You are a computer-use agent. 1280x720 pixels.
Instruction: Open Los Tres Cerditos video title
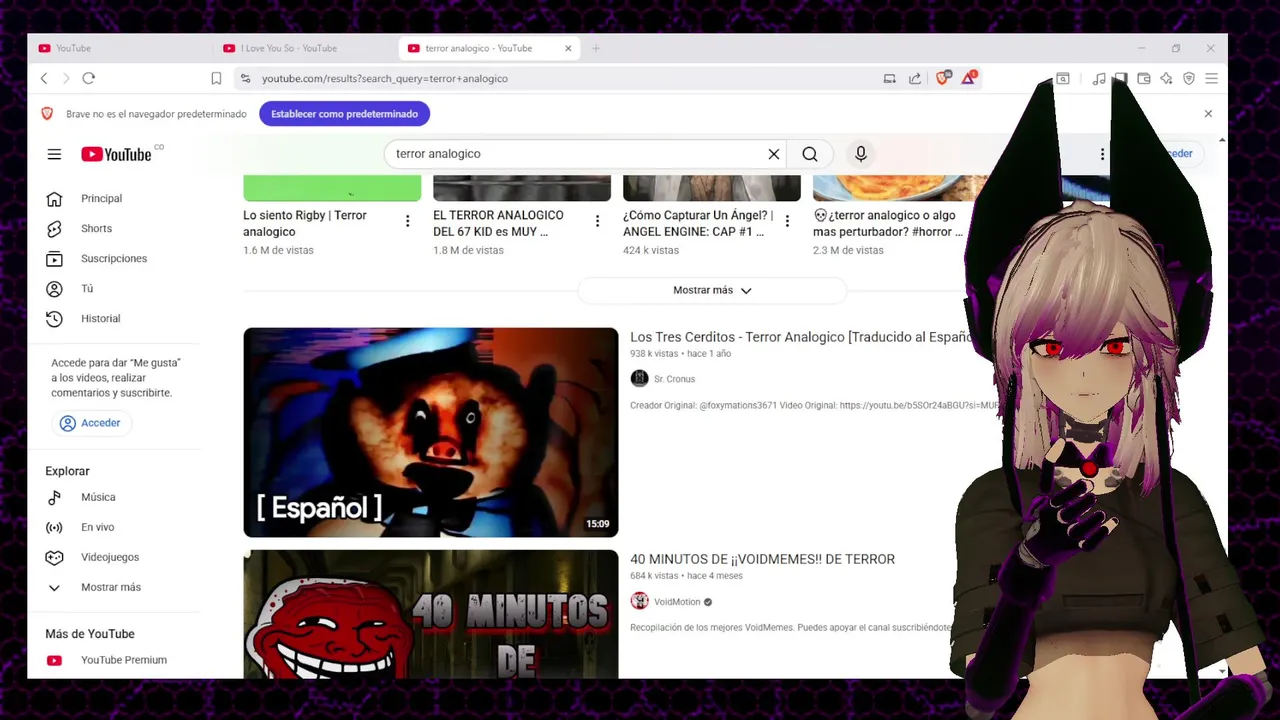click(802, 337)
